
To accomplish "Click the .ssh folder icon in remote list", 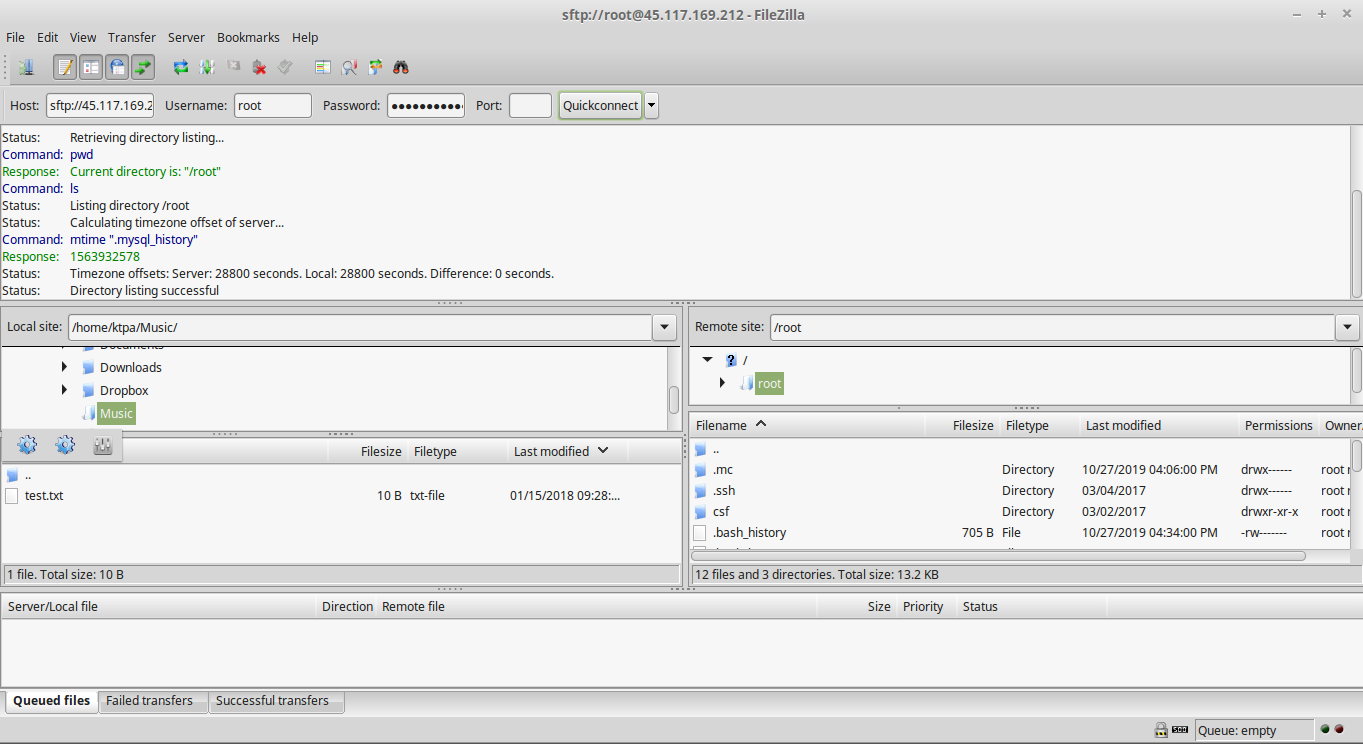I will pos(700,490).
